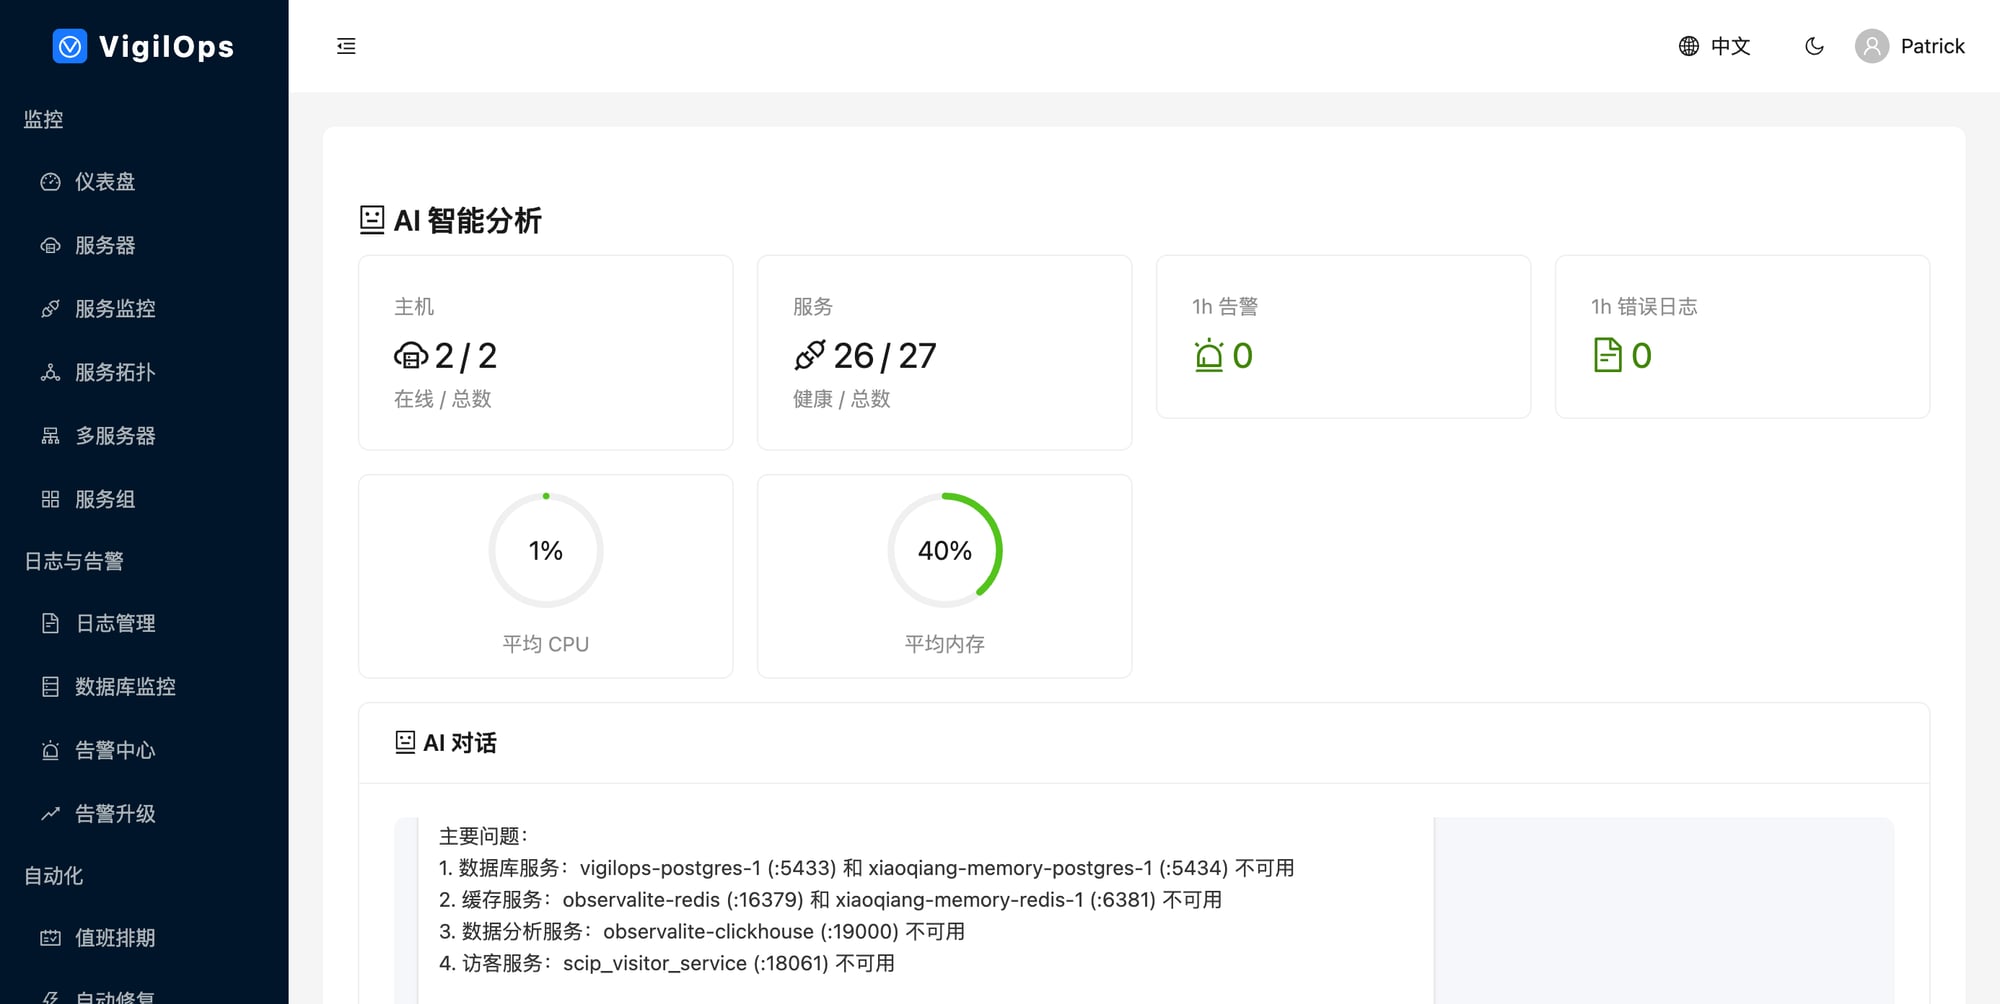
Task: Click the plug icon in 服务 card
Action: [x=810, y=355]
